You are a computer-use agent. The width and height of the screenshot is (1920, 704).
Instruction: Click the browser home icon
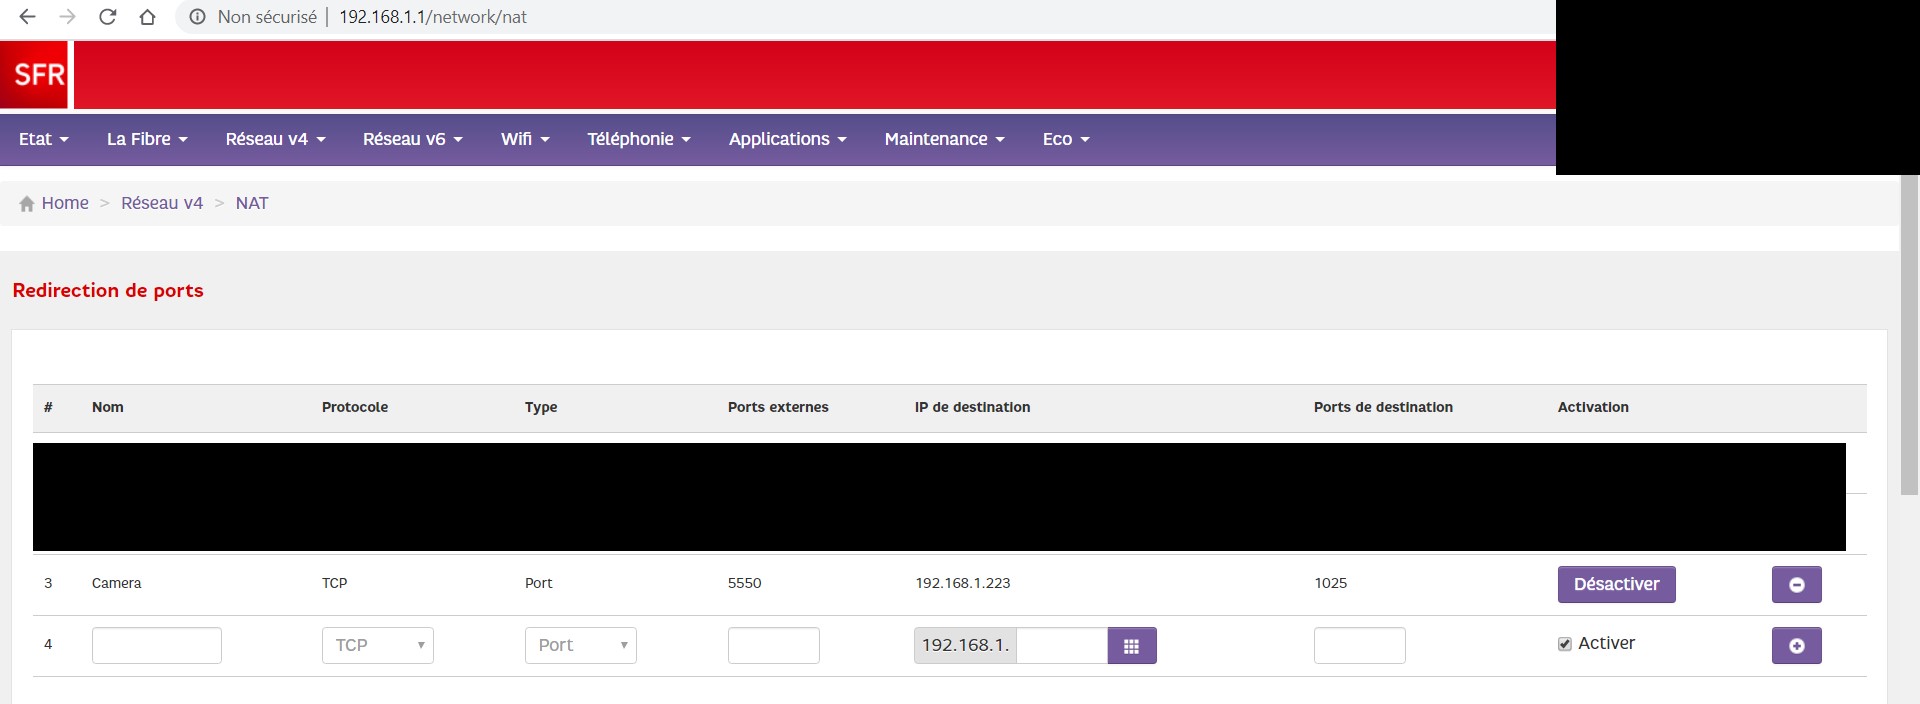pyautogui.click(x=147, y=17)
